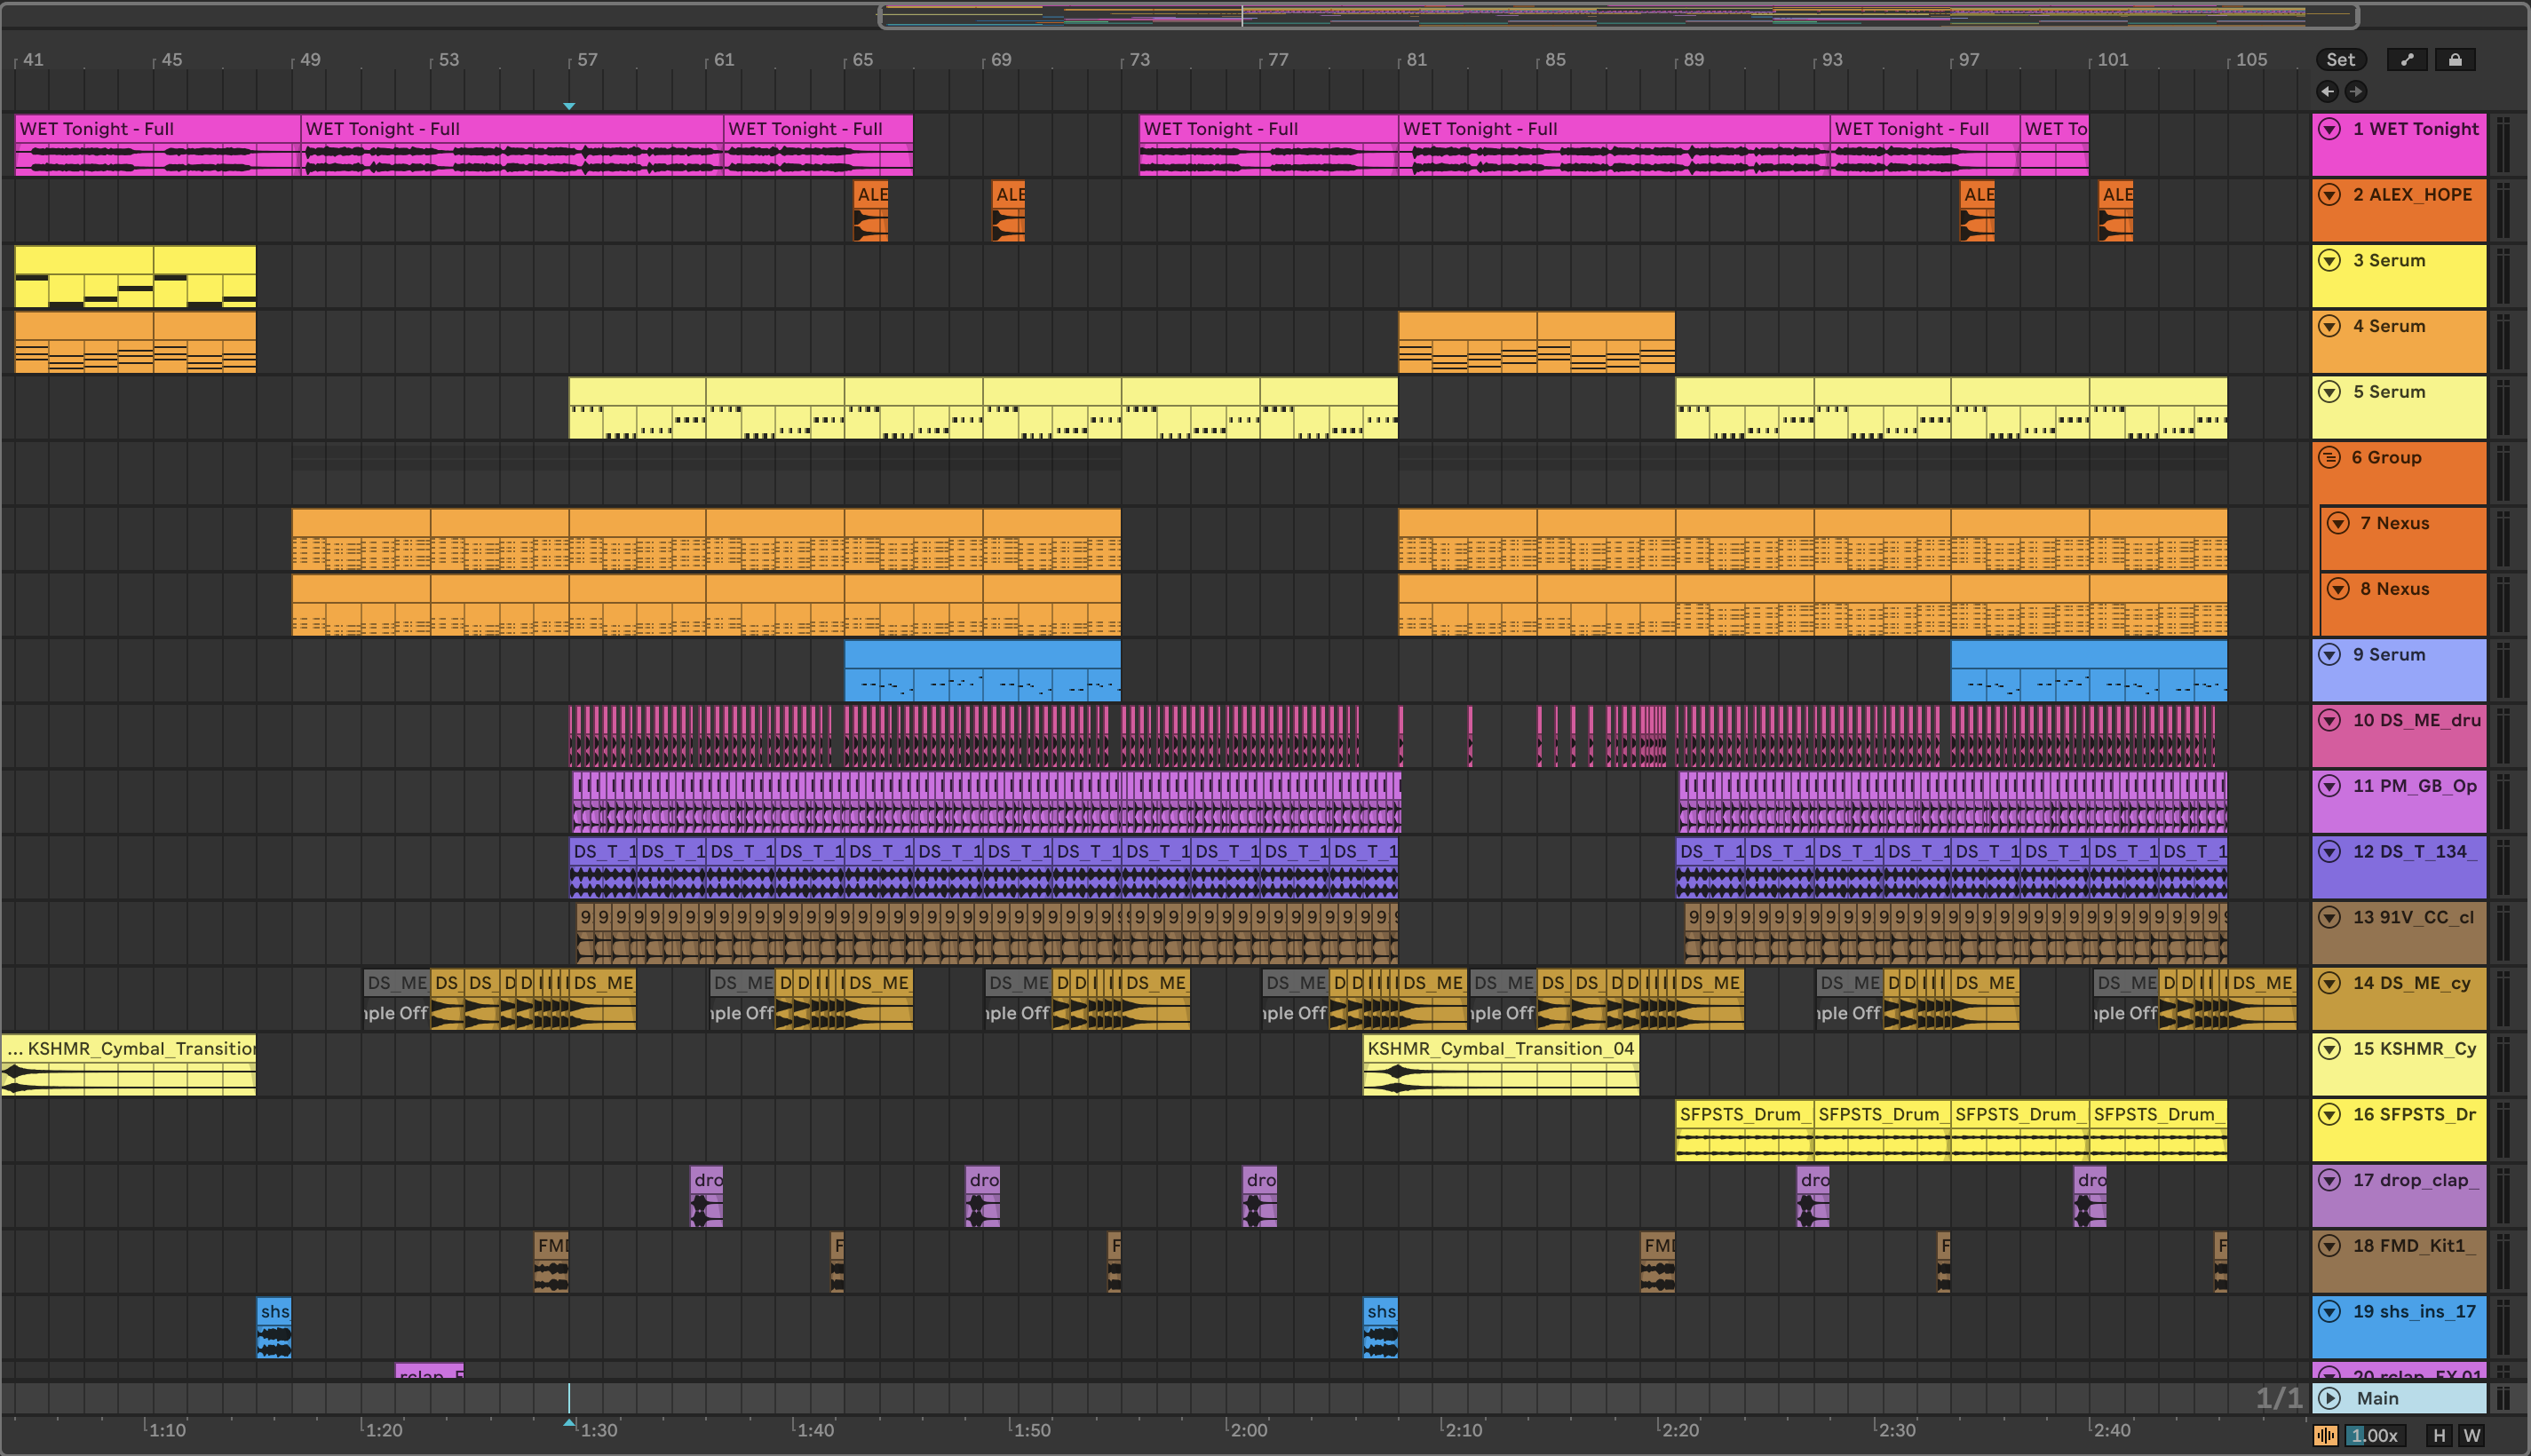Click the first shs clip on shs_ins track
Image resolution: width=2531 pixels, height=1456 pixels.
(274, 1311)
